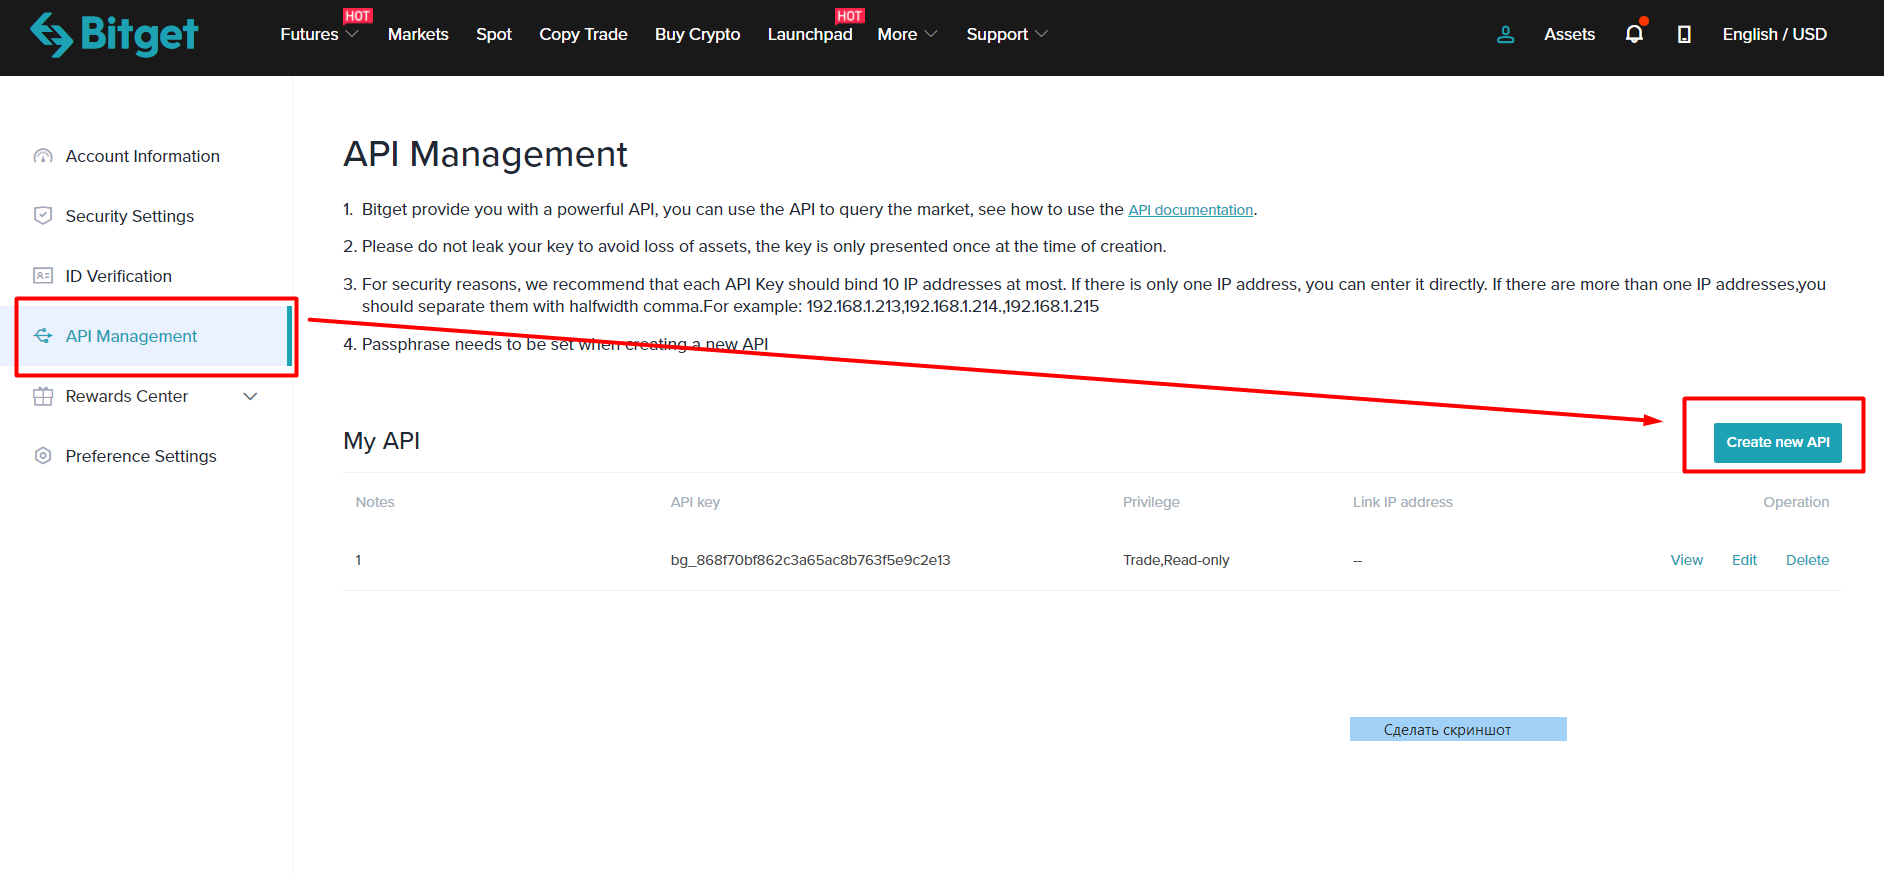Click the Link IP address column header

click(1402, 502)
